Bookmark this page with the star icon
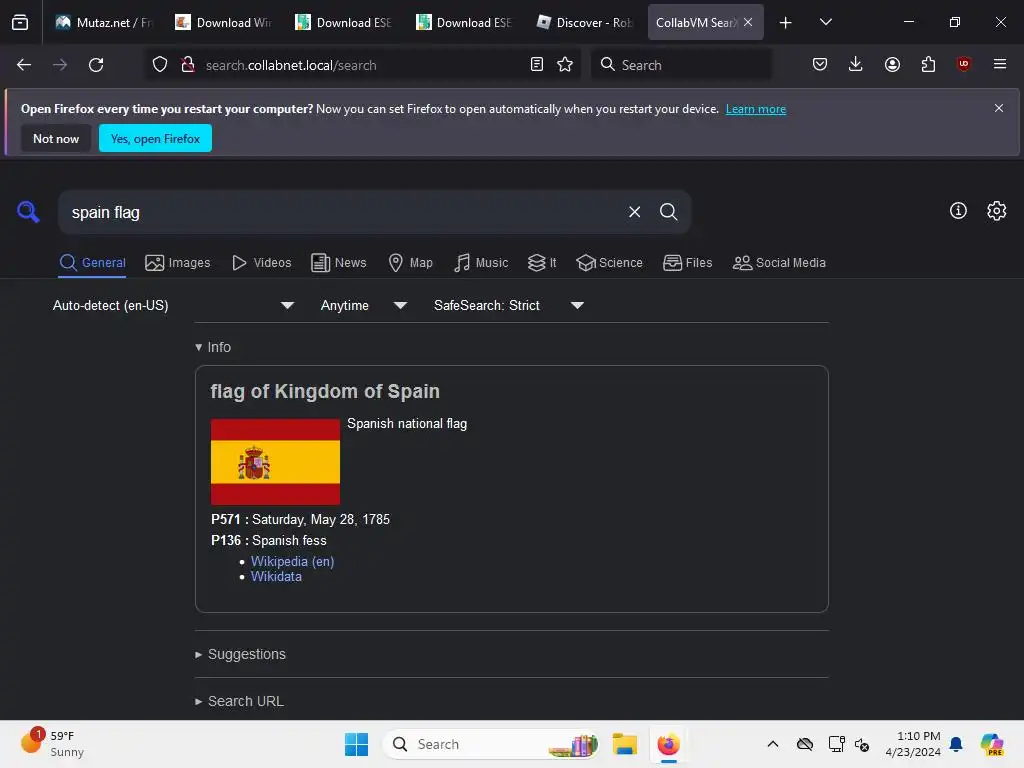 (x=565, y=65)
